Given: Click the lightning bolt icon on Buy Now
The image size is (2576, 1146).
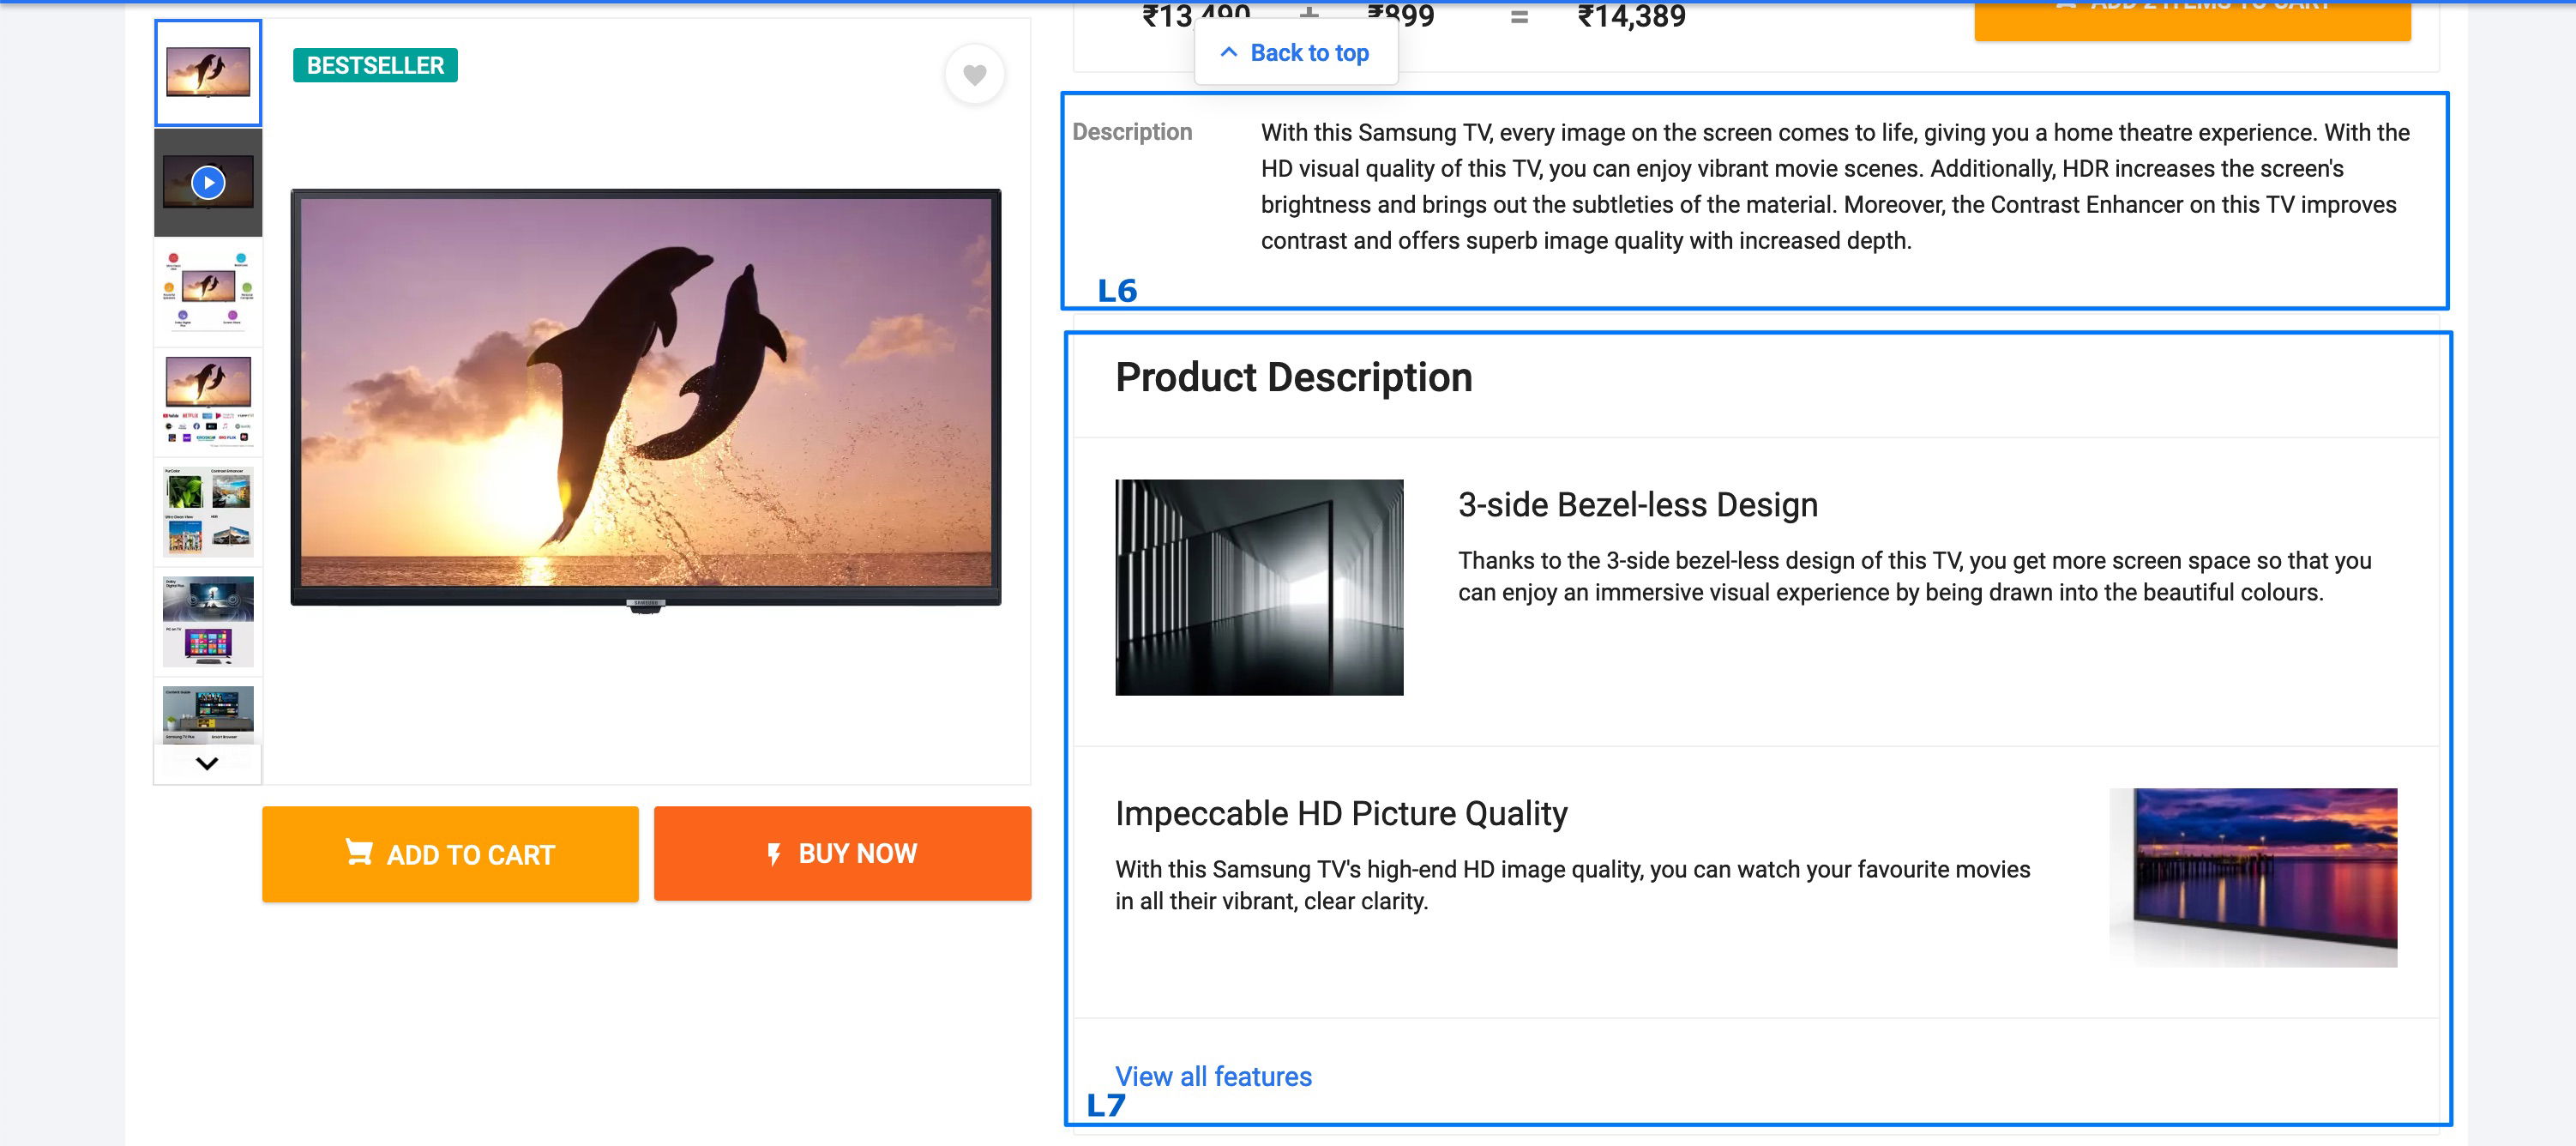Looking at the screenshot, I should (x=773, y=854).
